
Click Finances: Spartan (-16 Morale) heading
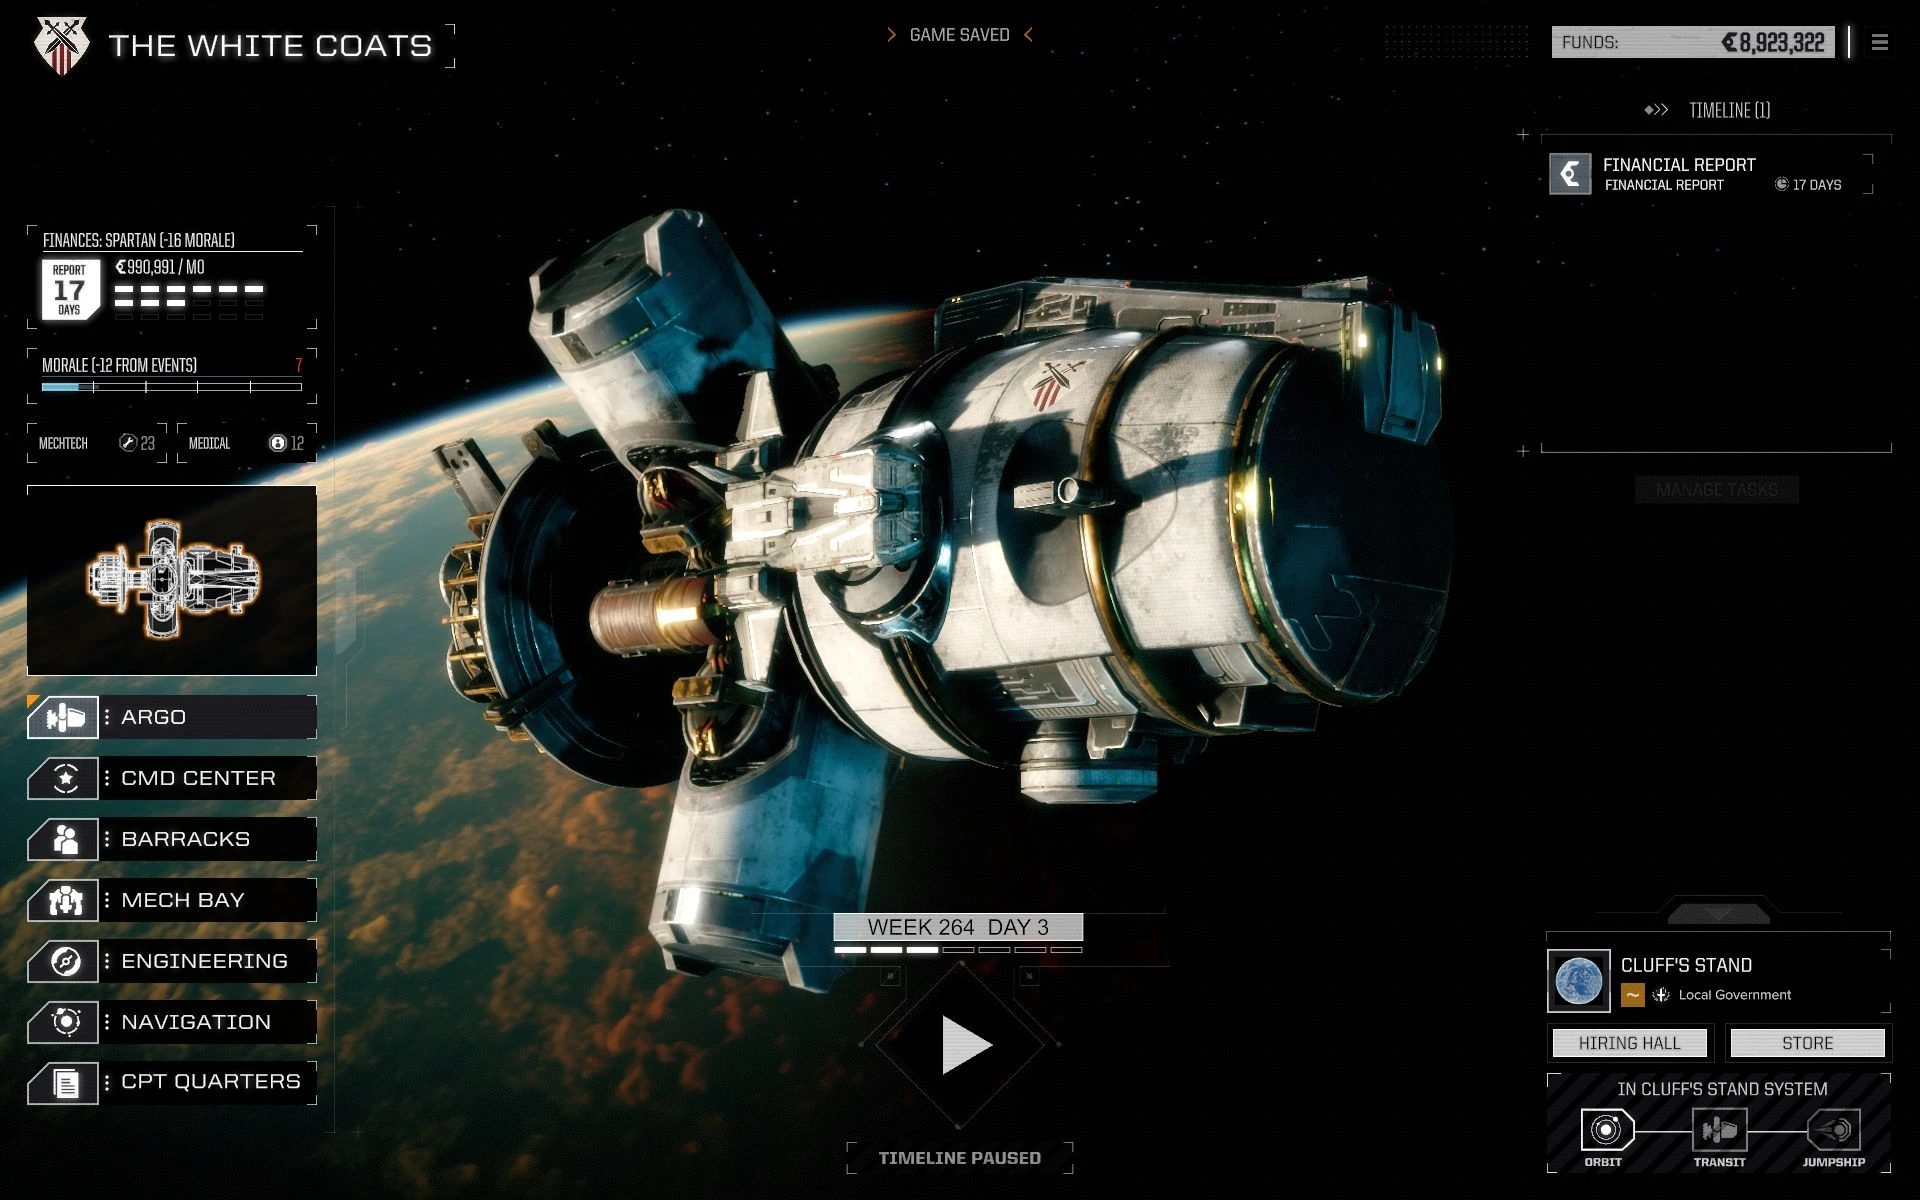(139, 240)
